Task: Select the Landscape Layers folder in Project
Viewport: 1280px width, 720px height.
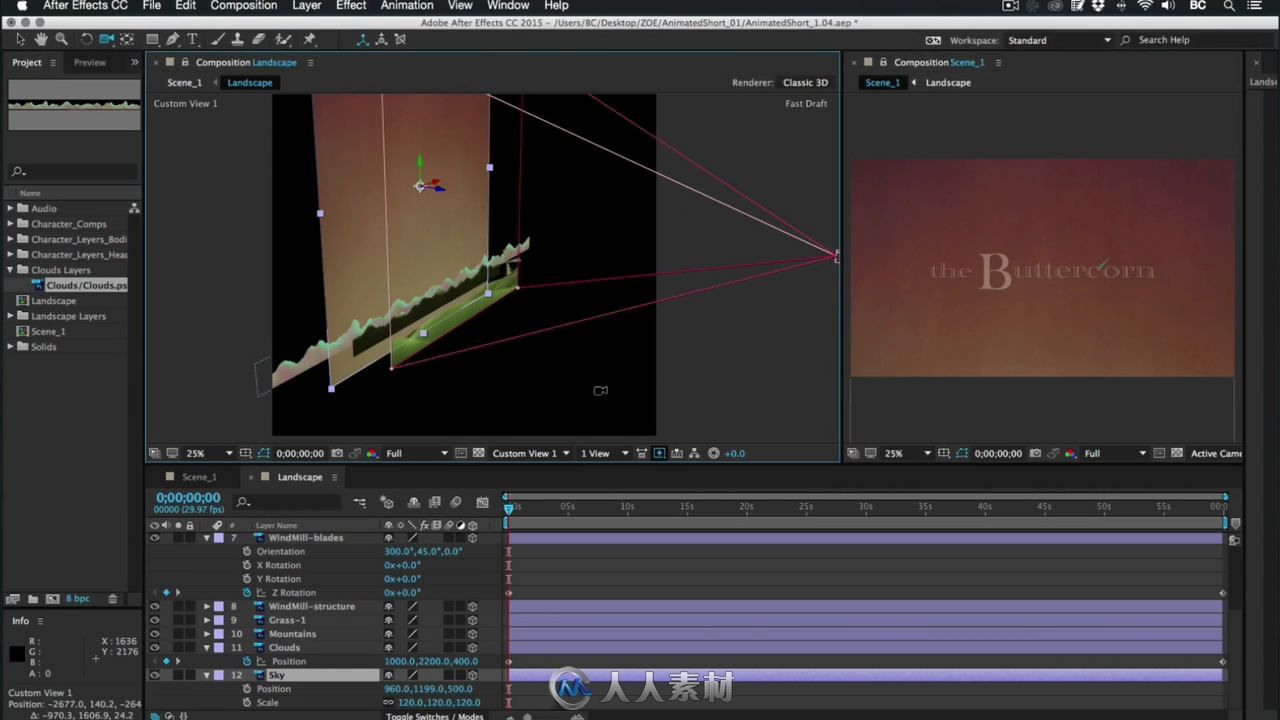Action: pyautogui.click(x=68, y=316)
